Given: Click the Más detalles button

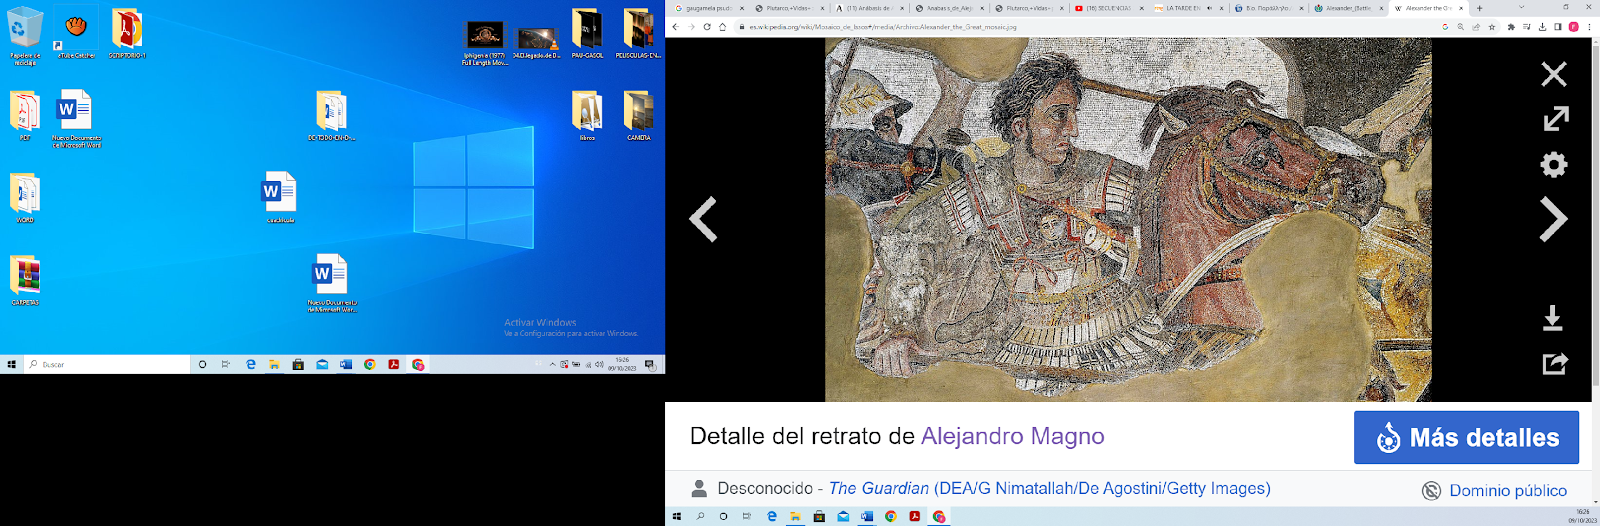Looking at the screenshot, I should [1466, 437].
